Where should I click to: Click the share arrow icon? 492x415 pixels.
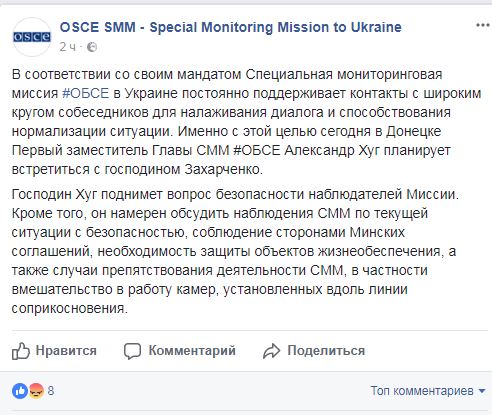coord(271,351)
